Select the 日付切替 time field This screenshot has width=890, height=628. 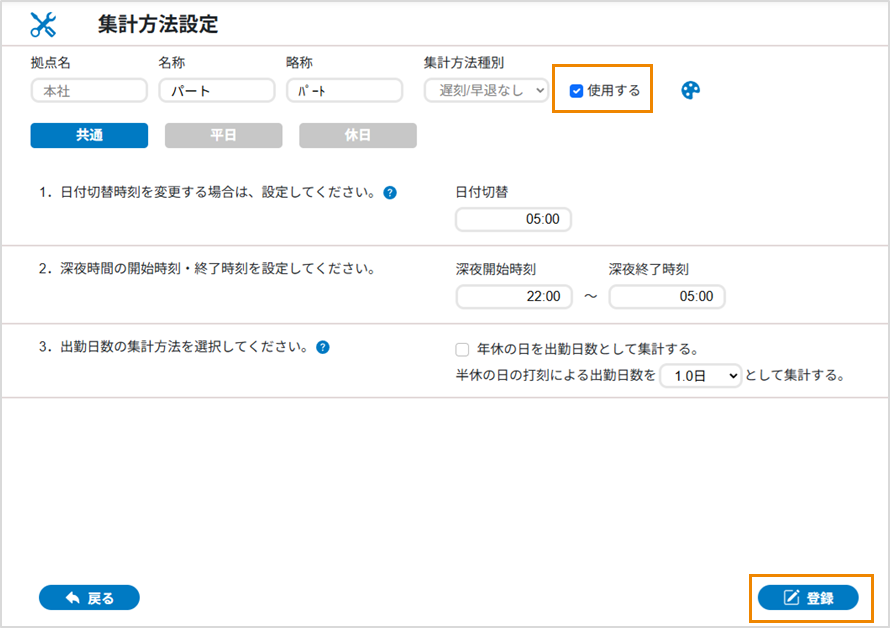click(513, 219)
